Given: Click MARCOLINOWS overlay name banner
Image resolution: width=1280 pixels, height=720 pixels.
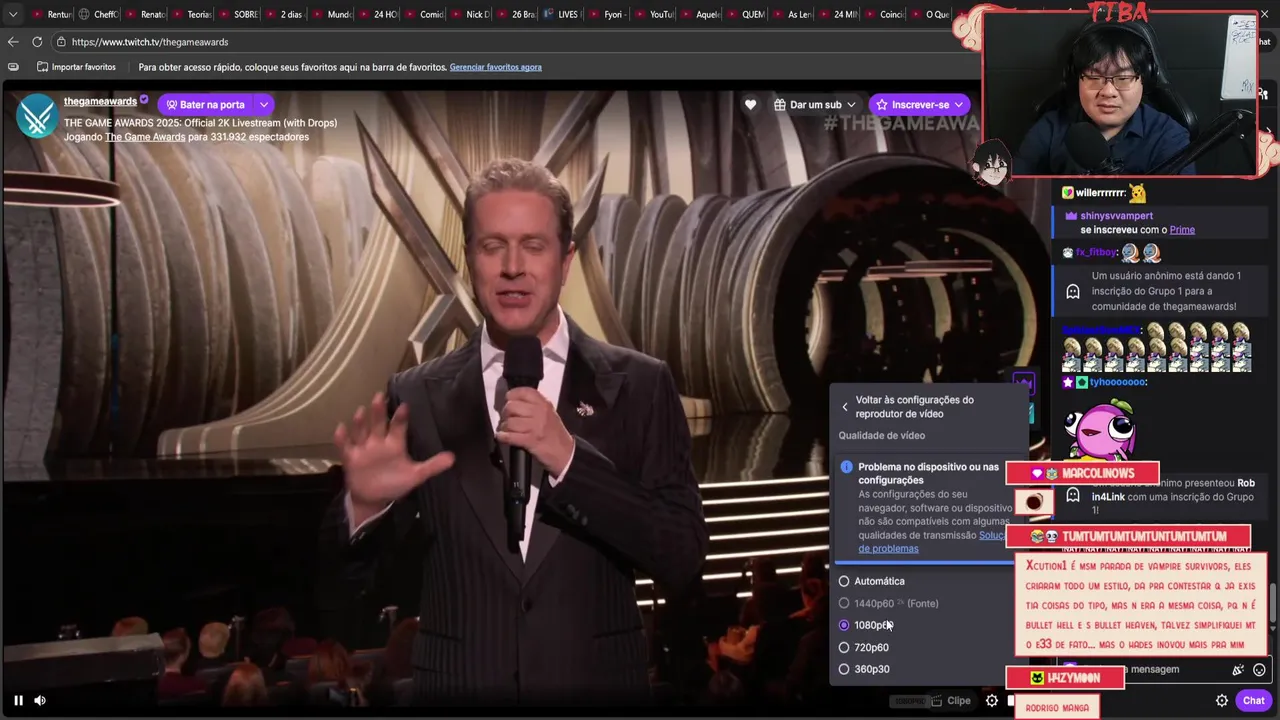Looking at the screenshot, I should click(1083, 473).
